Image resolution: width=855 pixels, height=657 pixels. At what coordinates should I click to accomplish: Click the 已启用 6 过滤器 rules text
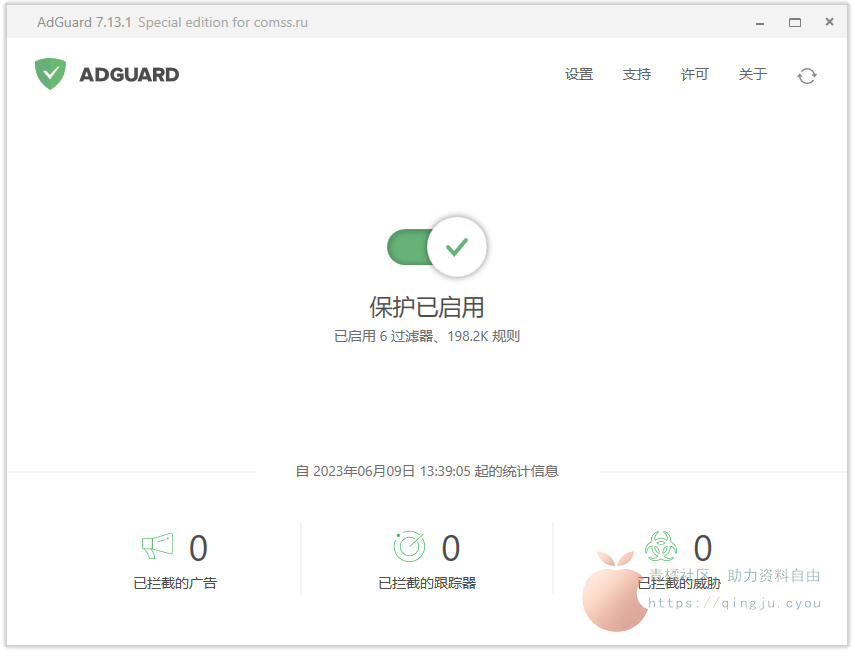coord(427,337)
